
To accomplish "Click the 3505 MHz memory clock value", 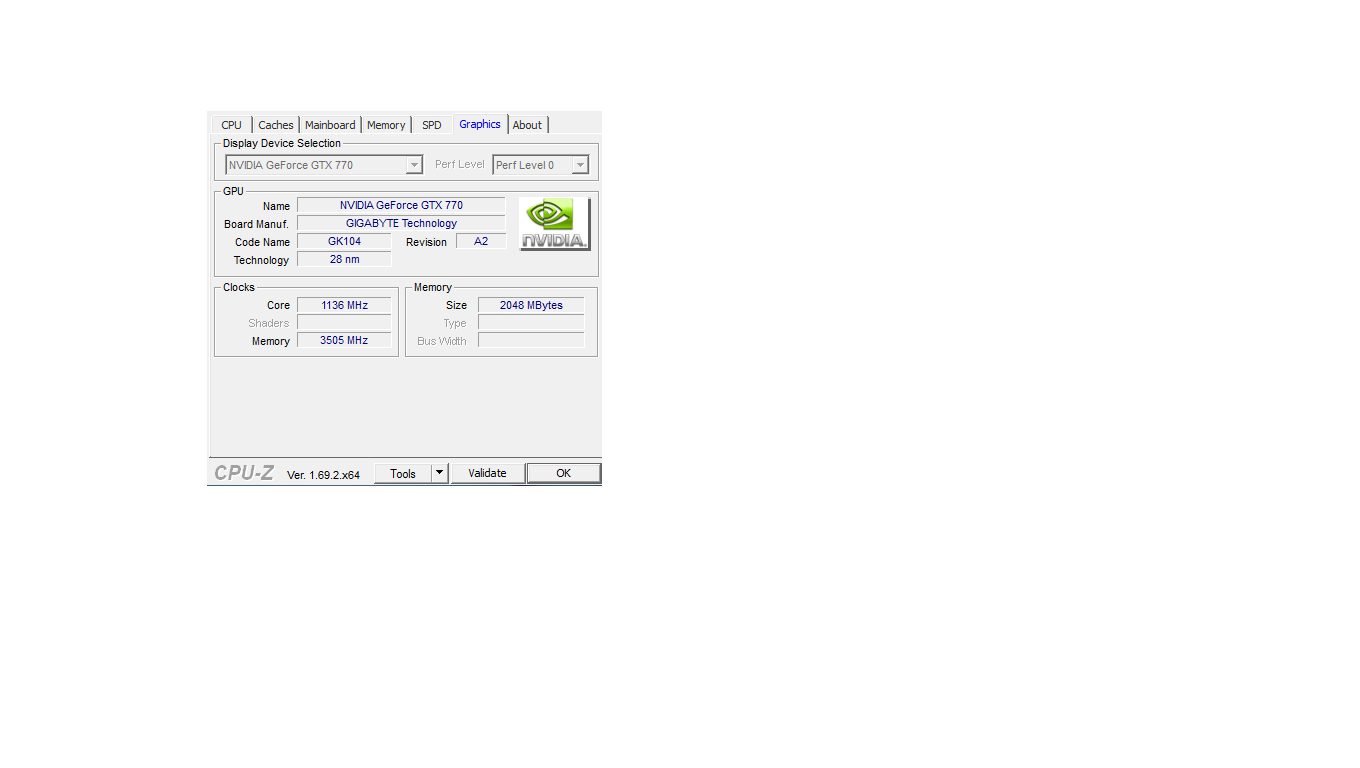I will click(344, 340).
